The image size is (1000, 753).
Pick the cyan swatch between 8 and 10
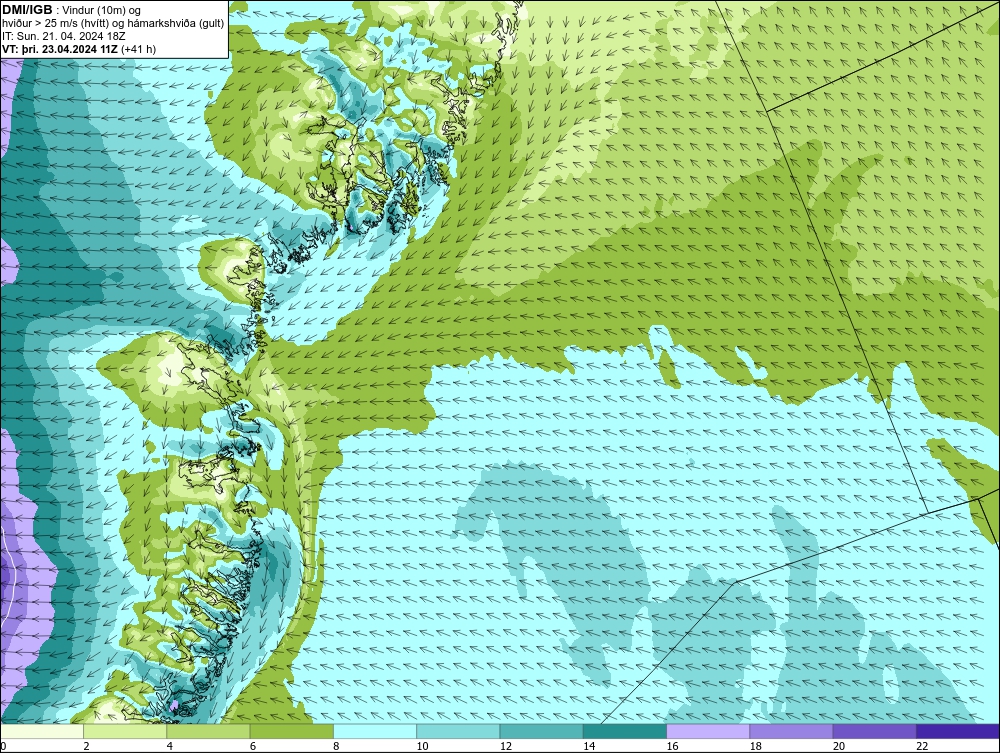point(375,731)
